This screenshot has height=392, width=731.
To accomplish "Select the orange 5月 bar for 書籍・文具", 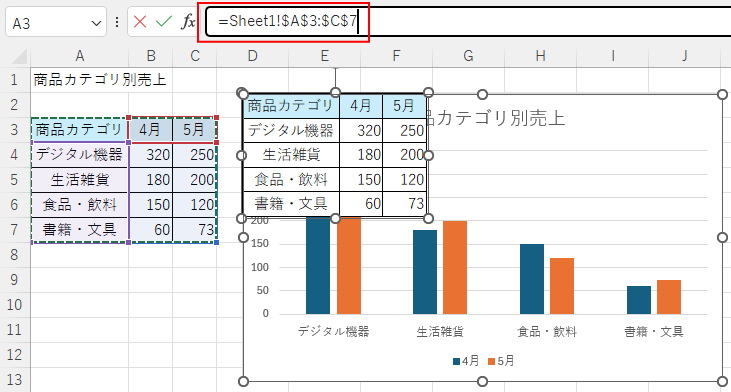I will pos(669,297).
